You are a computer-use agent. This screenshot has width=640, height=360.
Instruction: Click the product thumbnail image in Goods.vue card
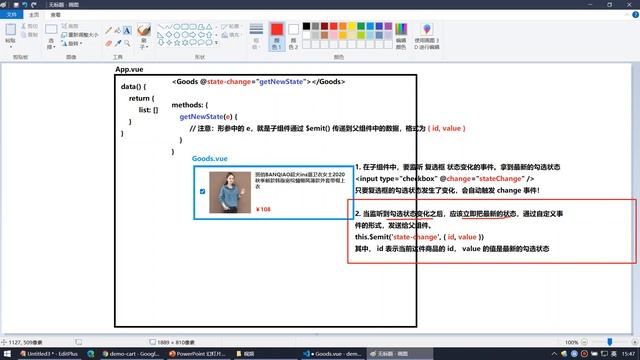(x=230, y=192)
